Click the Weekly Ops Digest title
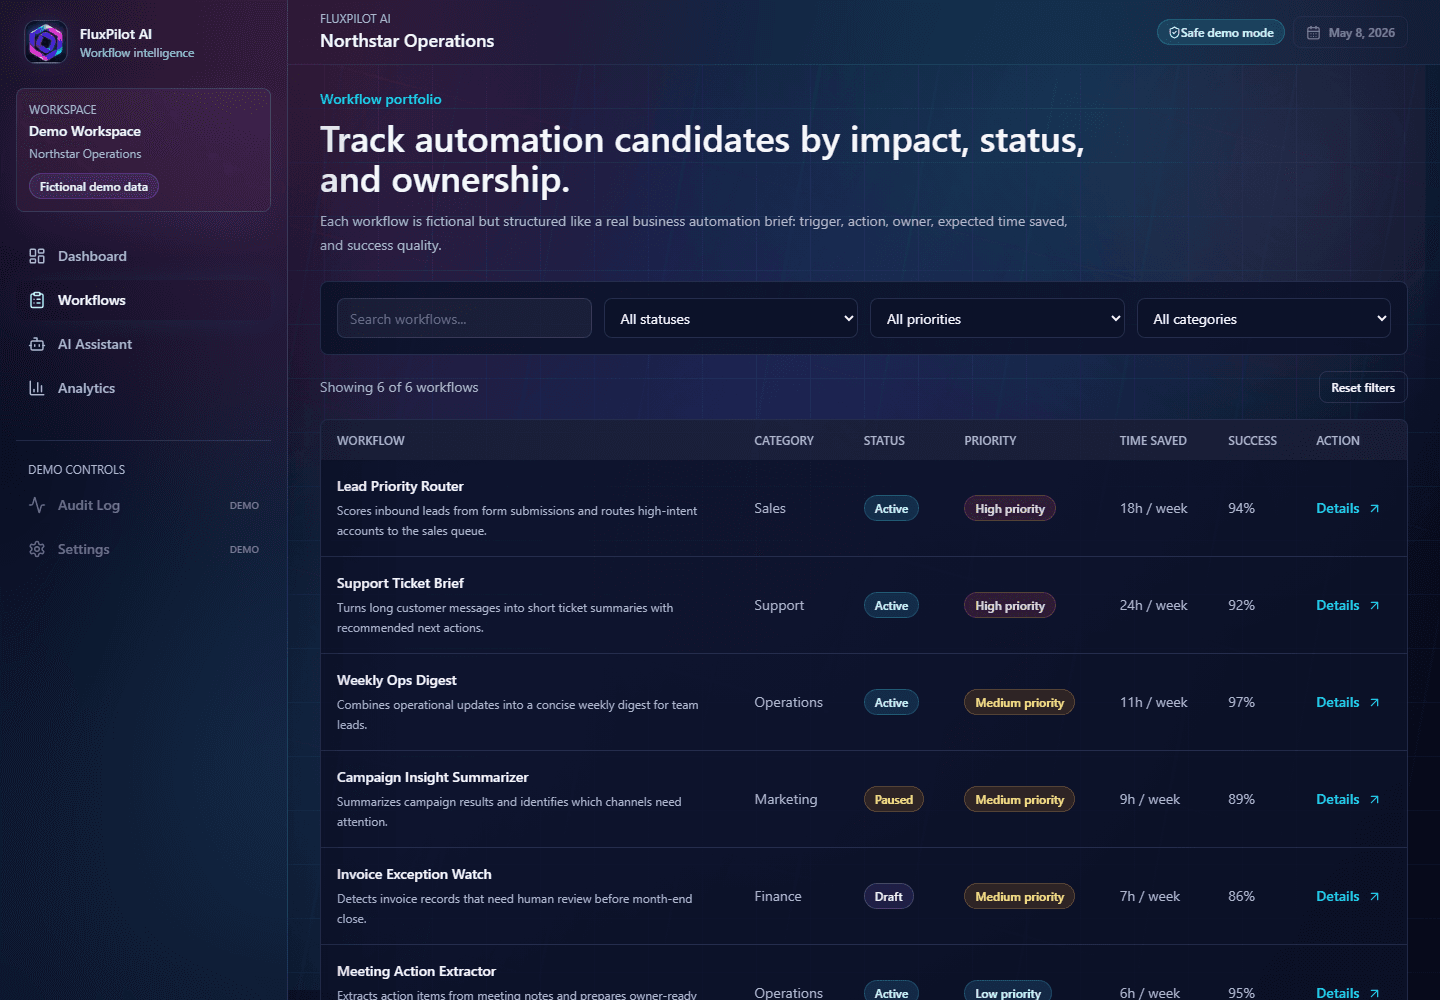Screen dimensions: 1440x1000 (396, 680)
